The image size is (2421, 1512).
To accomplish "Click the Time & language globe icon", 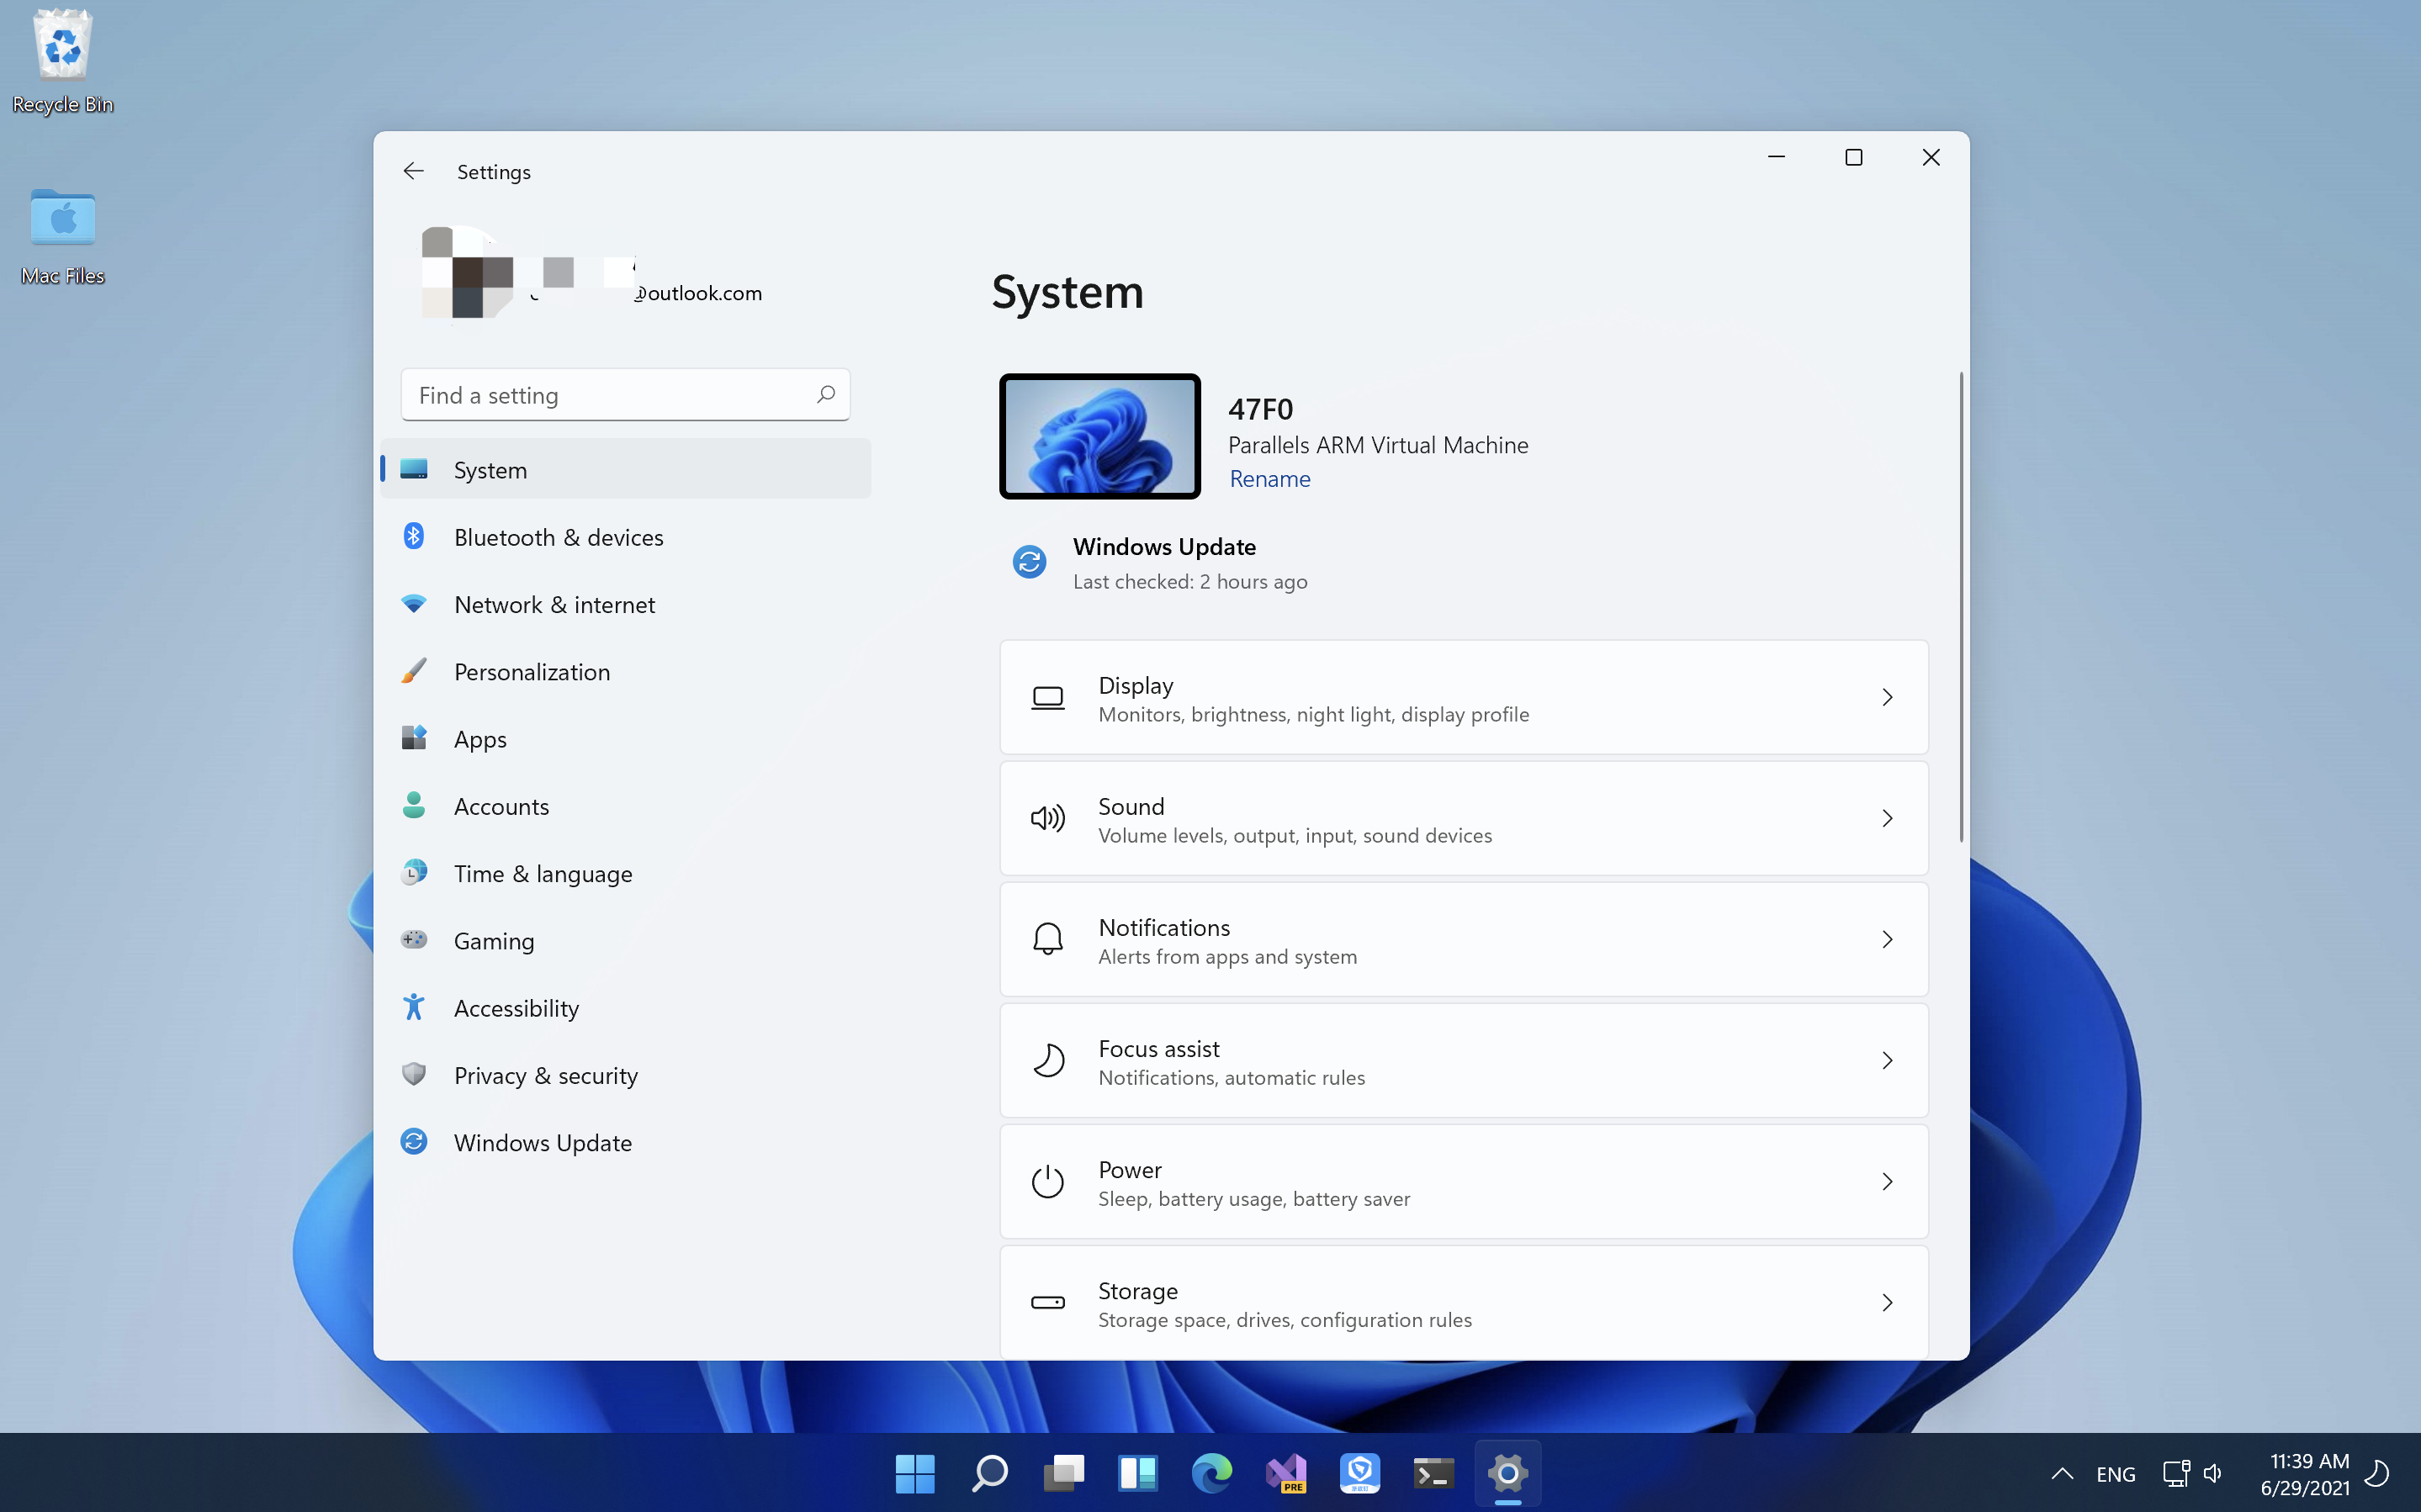I will 414,872.
